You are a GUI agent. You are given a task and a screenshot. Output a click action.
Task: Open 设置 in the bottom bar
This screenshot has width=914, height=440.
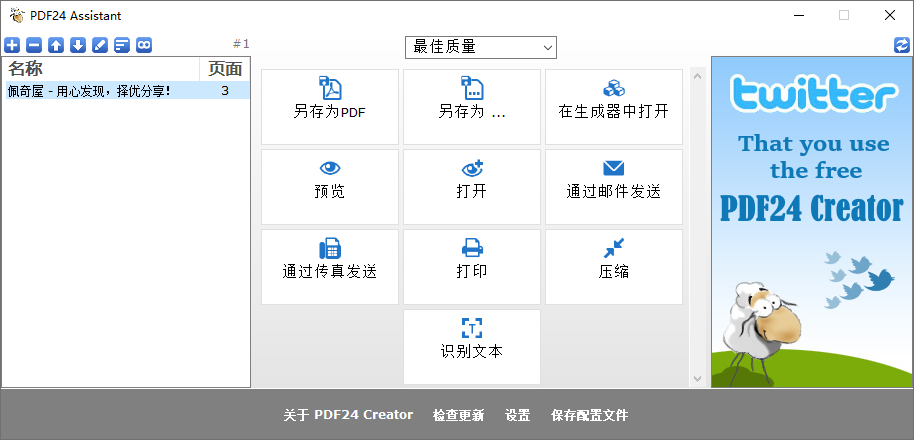(517, 415)
